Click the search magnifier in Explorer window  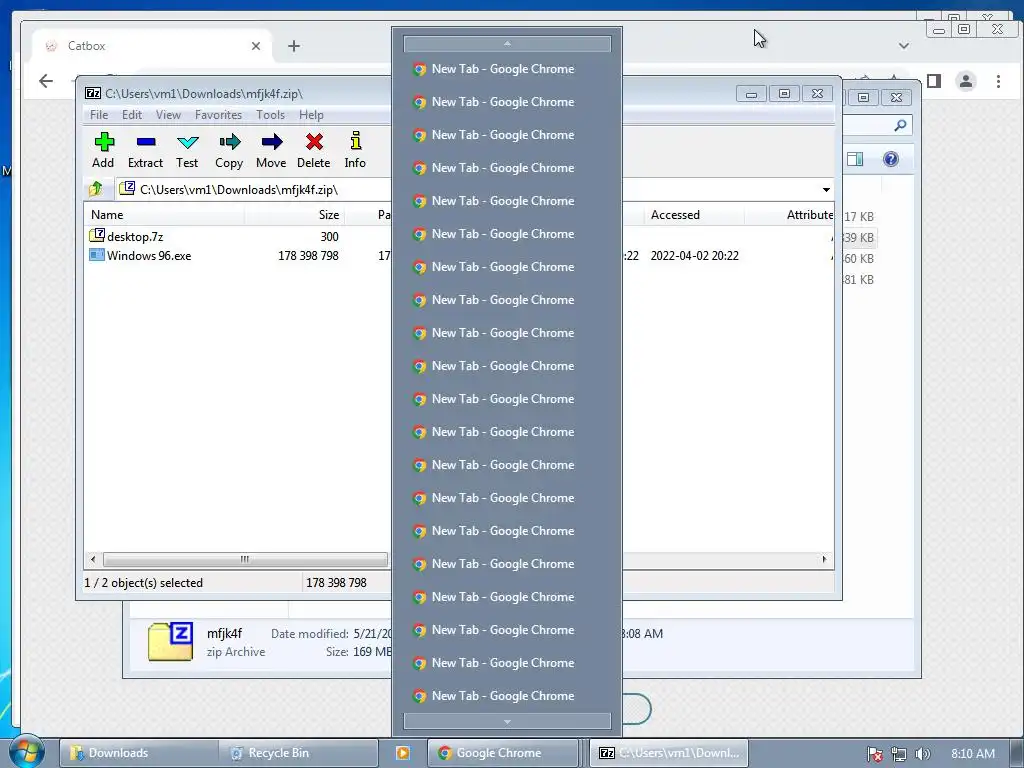pyautogui.click(x=901, y=125)
